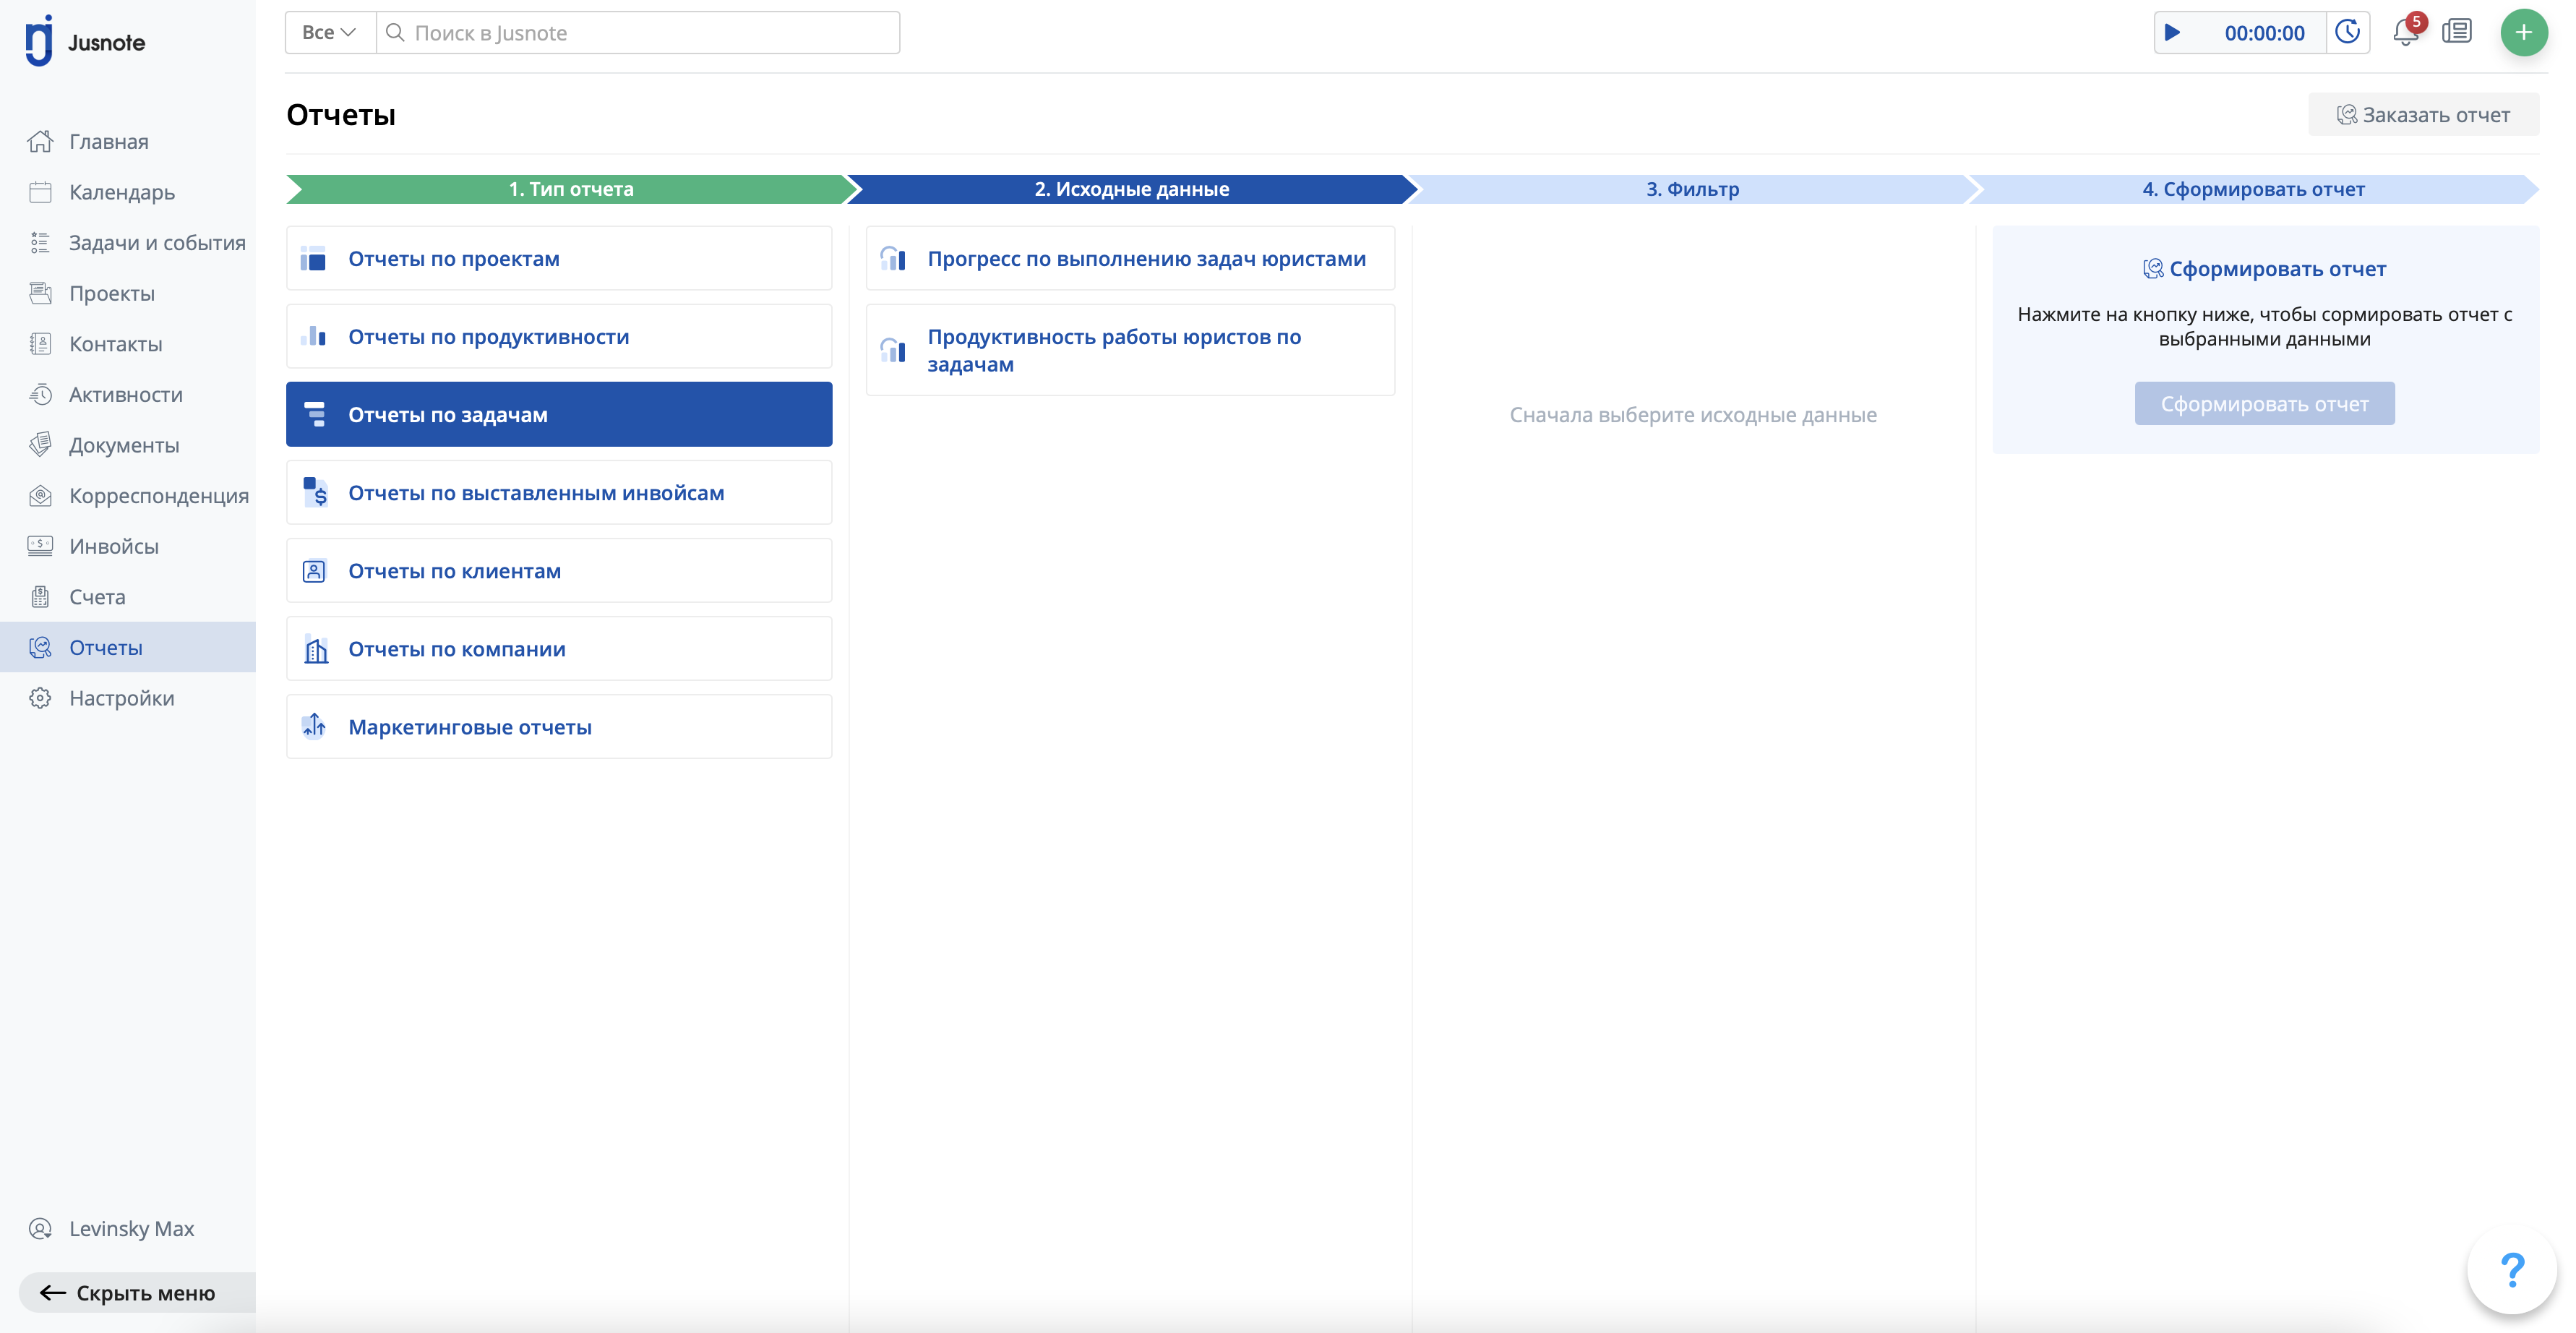Open the time log clock icon
2576x1333 pixels.
point(2347,33)
